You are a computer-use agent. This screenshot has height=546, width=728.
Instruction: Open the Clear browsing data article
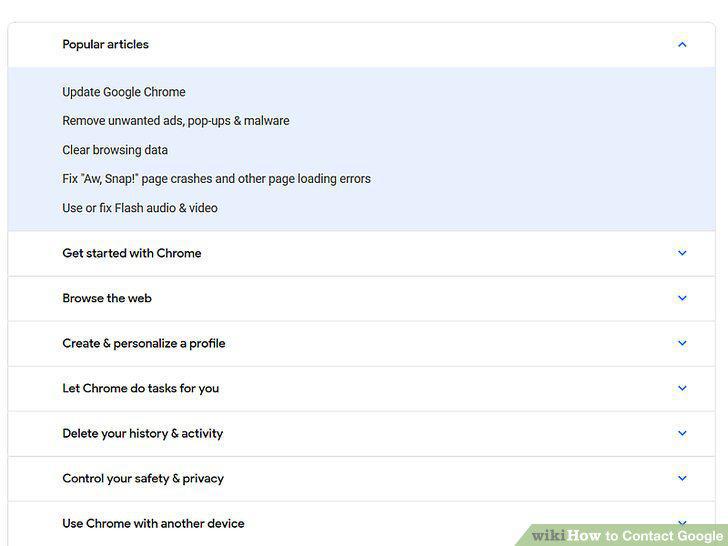tap(115, 150)
